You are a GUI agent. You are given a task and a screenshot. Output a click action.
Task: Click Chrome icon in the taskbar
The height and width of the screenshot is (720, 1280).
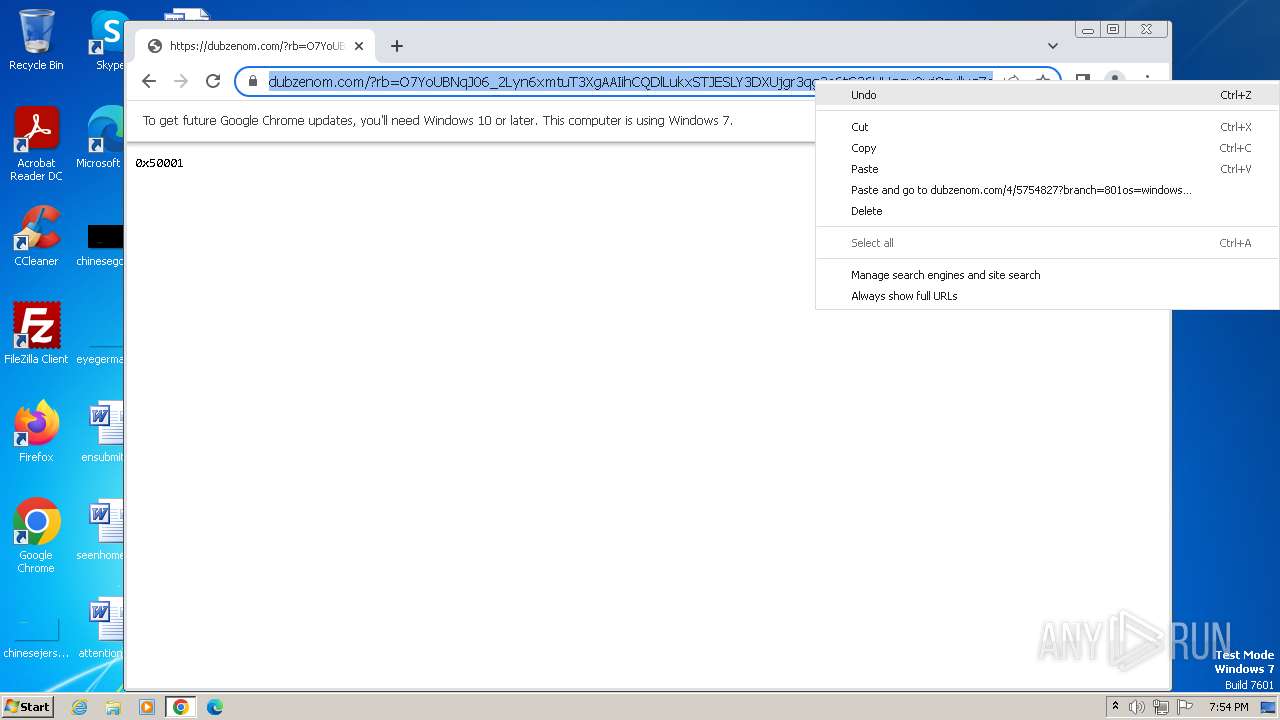tap(181, 707)
